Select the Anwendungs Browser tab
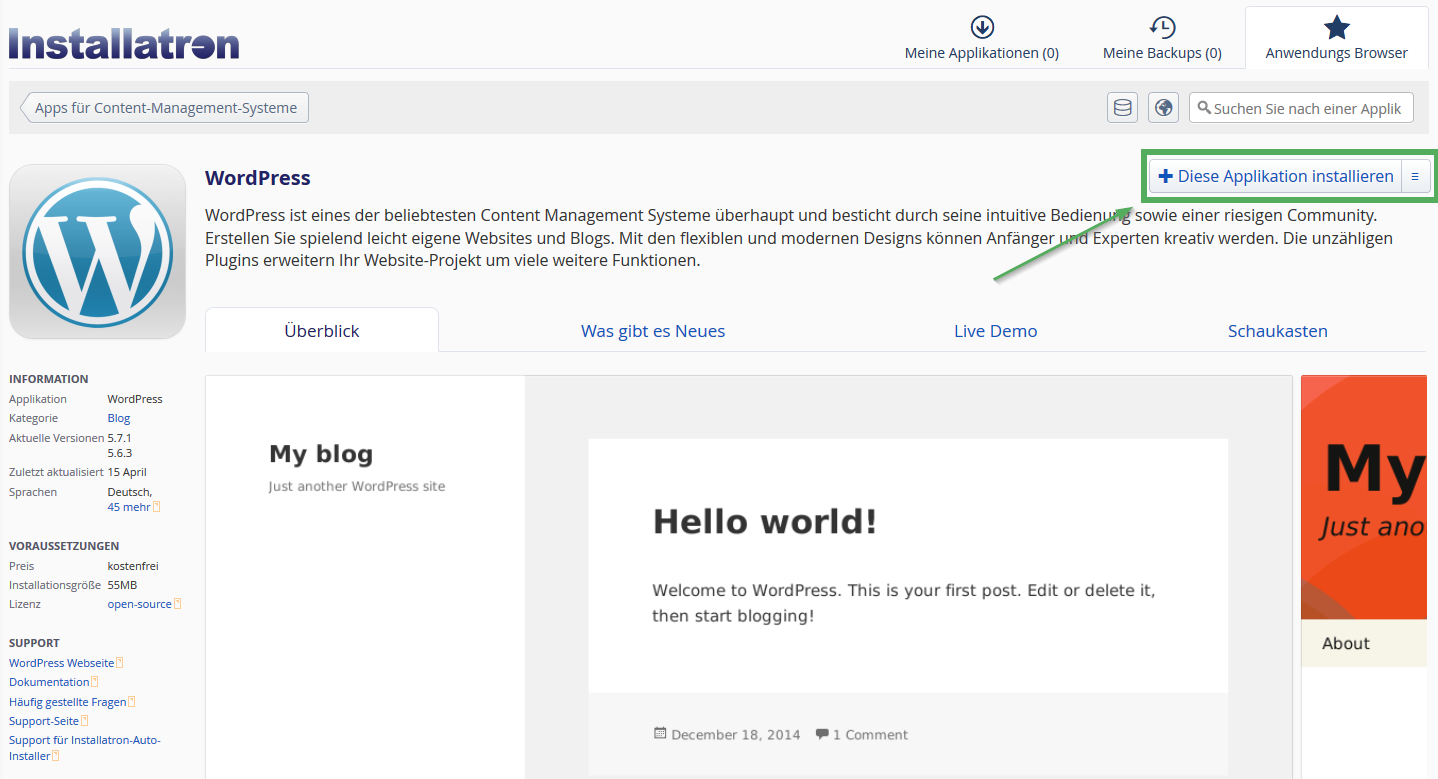This screenshot has height=779, width=1438. [1336, 38]
